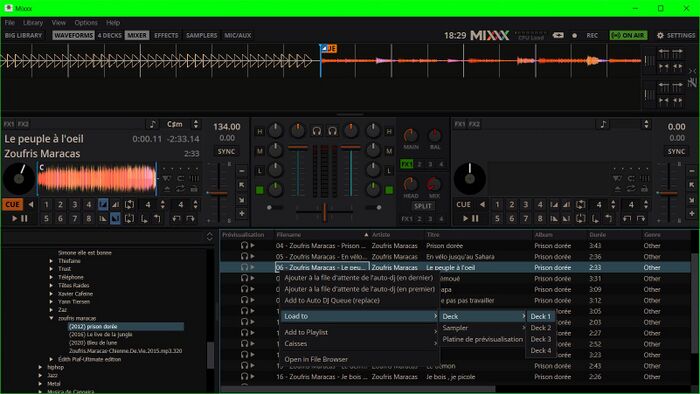
Task: Click the crossfader handle
Action: pos(325,211)
